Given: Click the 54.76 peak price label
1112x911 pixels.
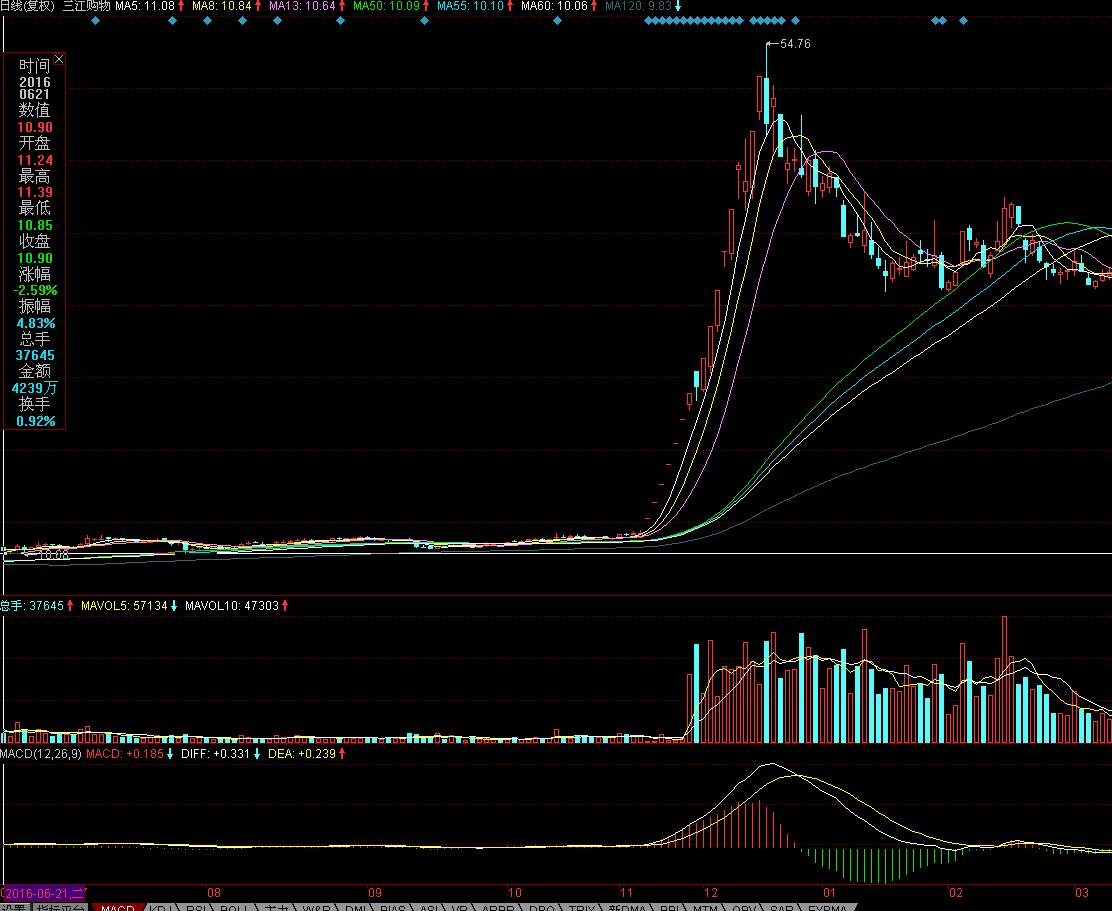Looking at the screenshot, I should 795,44.
